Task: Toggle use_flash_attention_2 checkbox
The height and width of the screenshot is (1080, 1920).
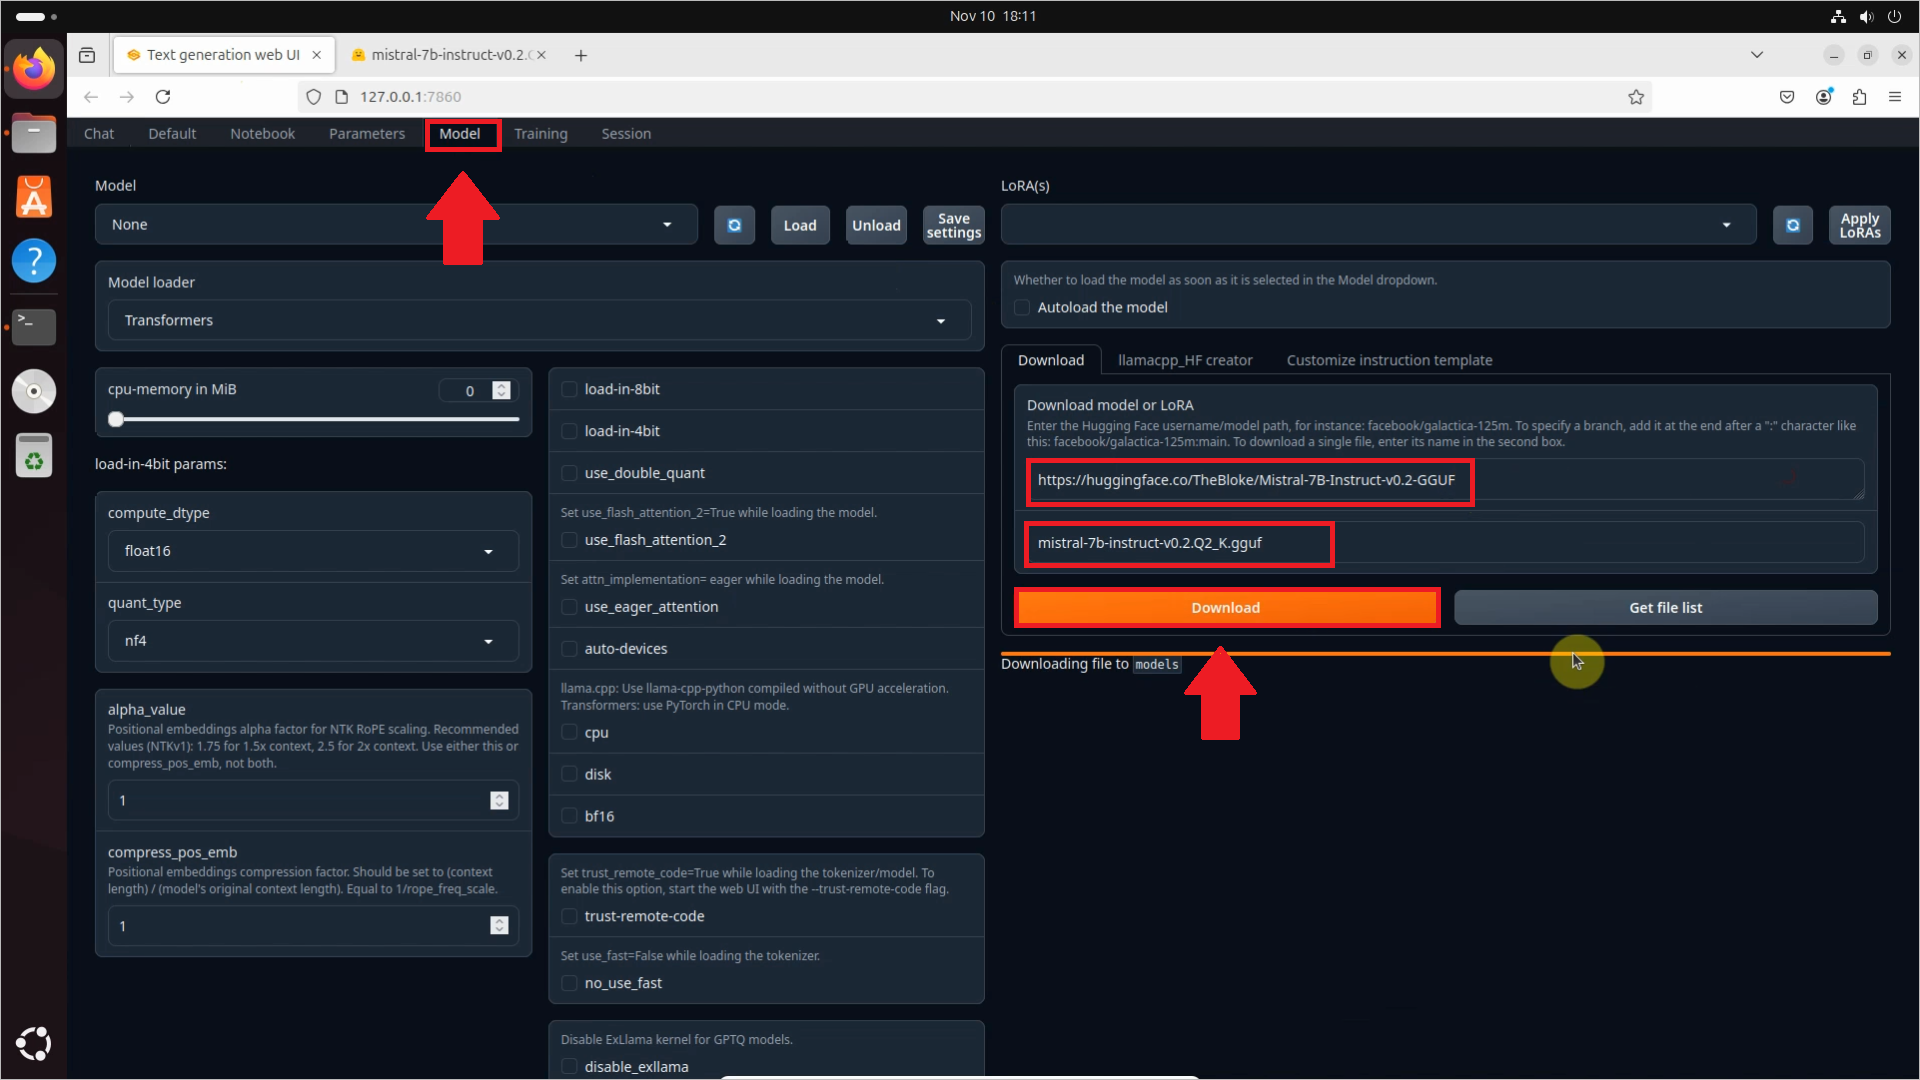Action: pos(569,540)
